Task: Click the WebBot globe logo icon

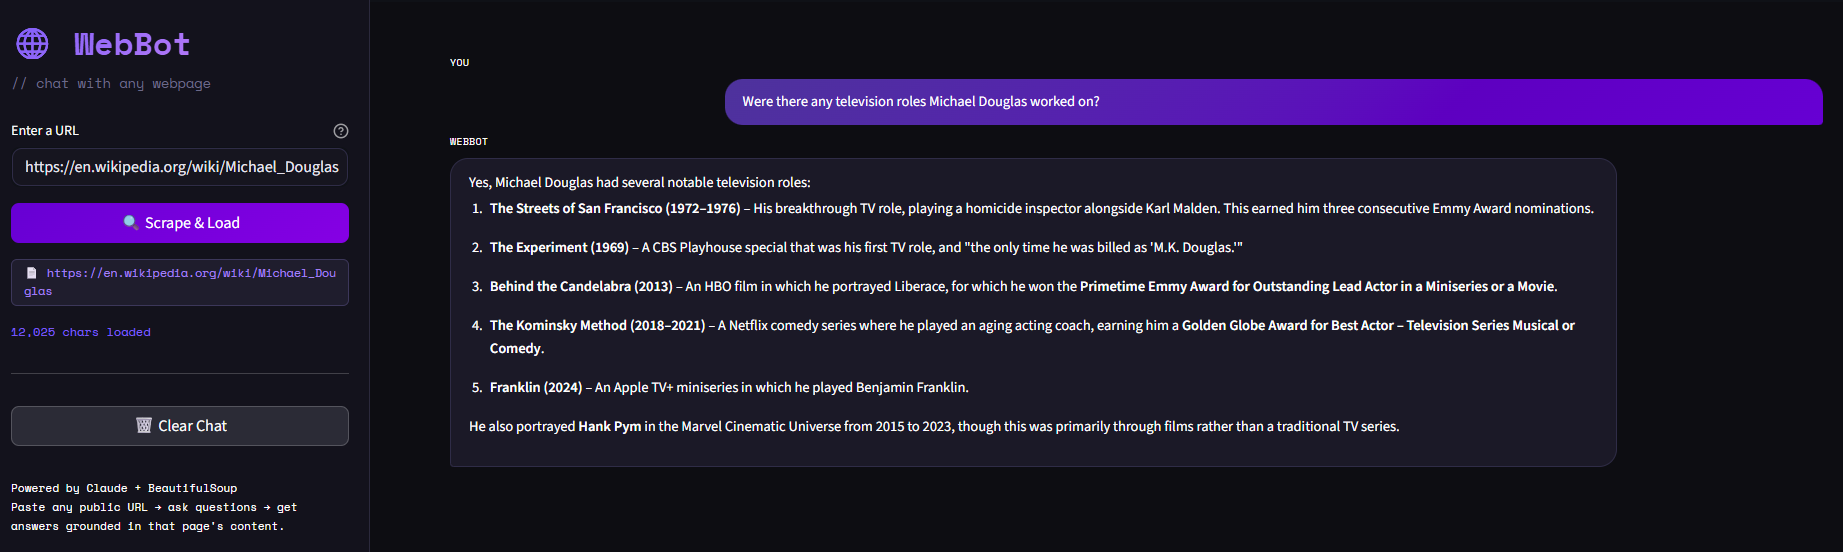Action: tap(32, 44)
